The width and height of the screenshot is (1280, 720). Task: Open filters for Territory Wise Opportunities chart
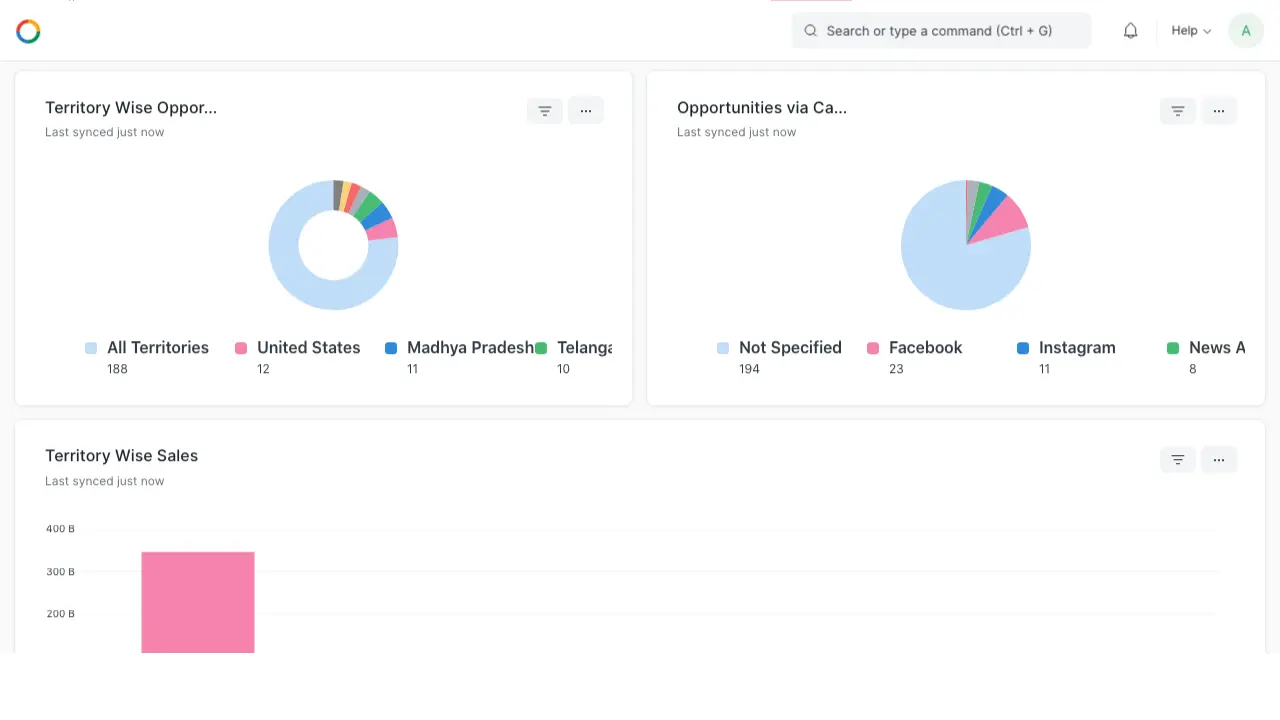[544, 110]
